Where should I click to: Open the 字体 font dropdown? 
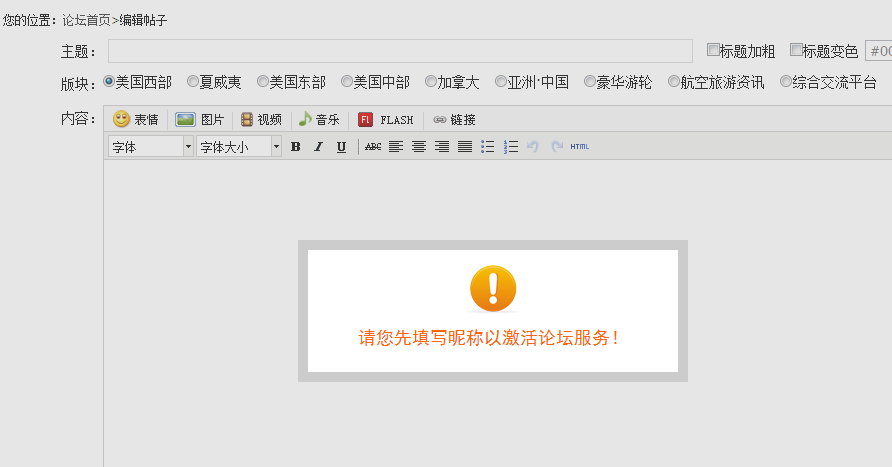[x=151, y=147]
